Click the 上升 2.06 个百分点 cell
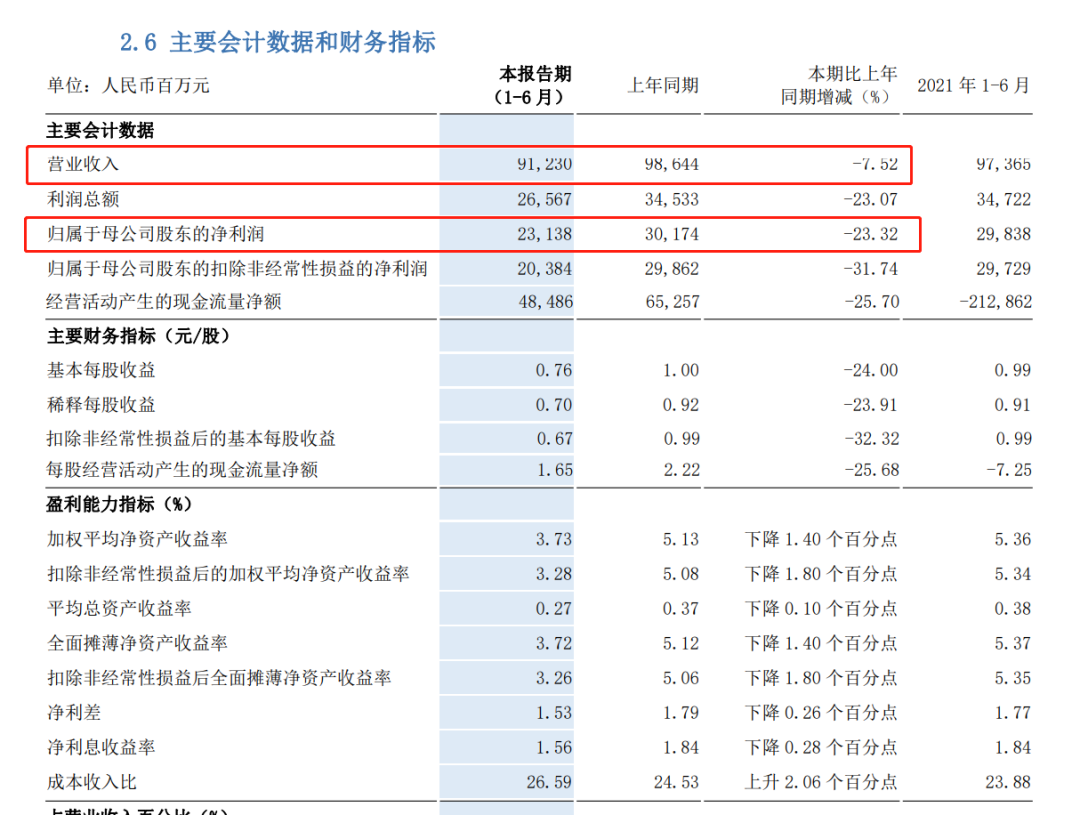The height and width of the screenshot is (815, 1080). (x=821, y=783)
